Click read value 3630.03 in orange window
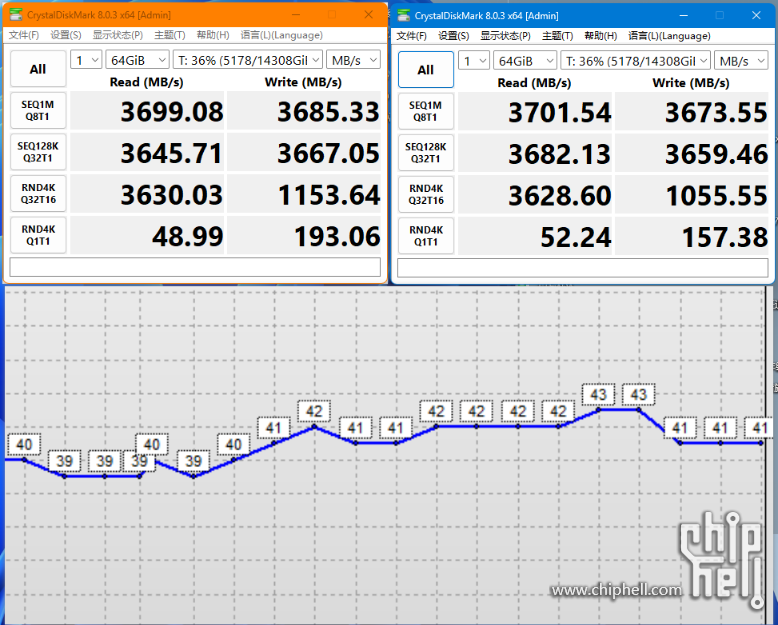Image resolution: width=778 pixels, height=625 pixels. point(147,194)
